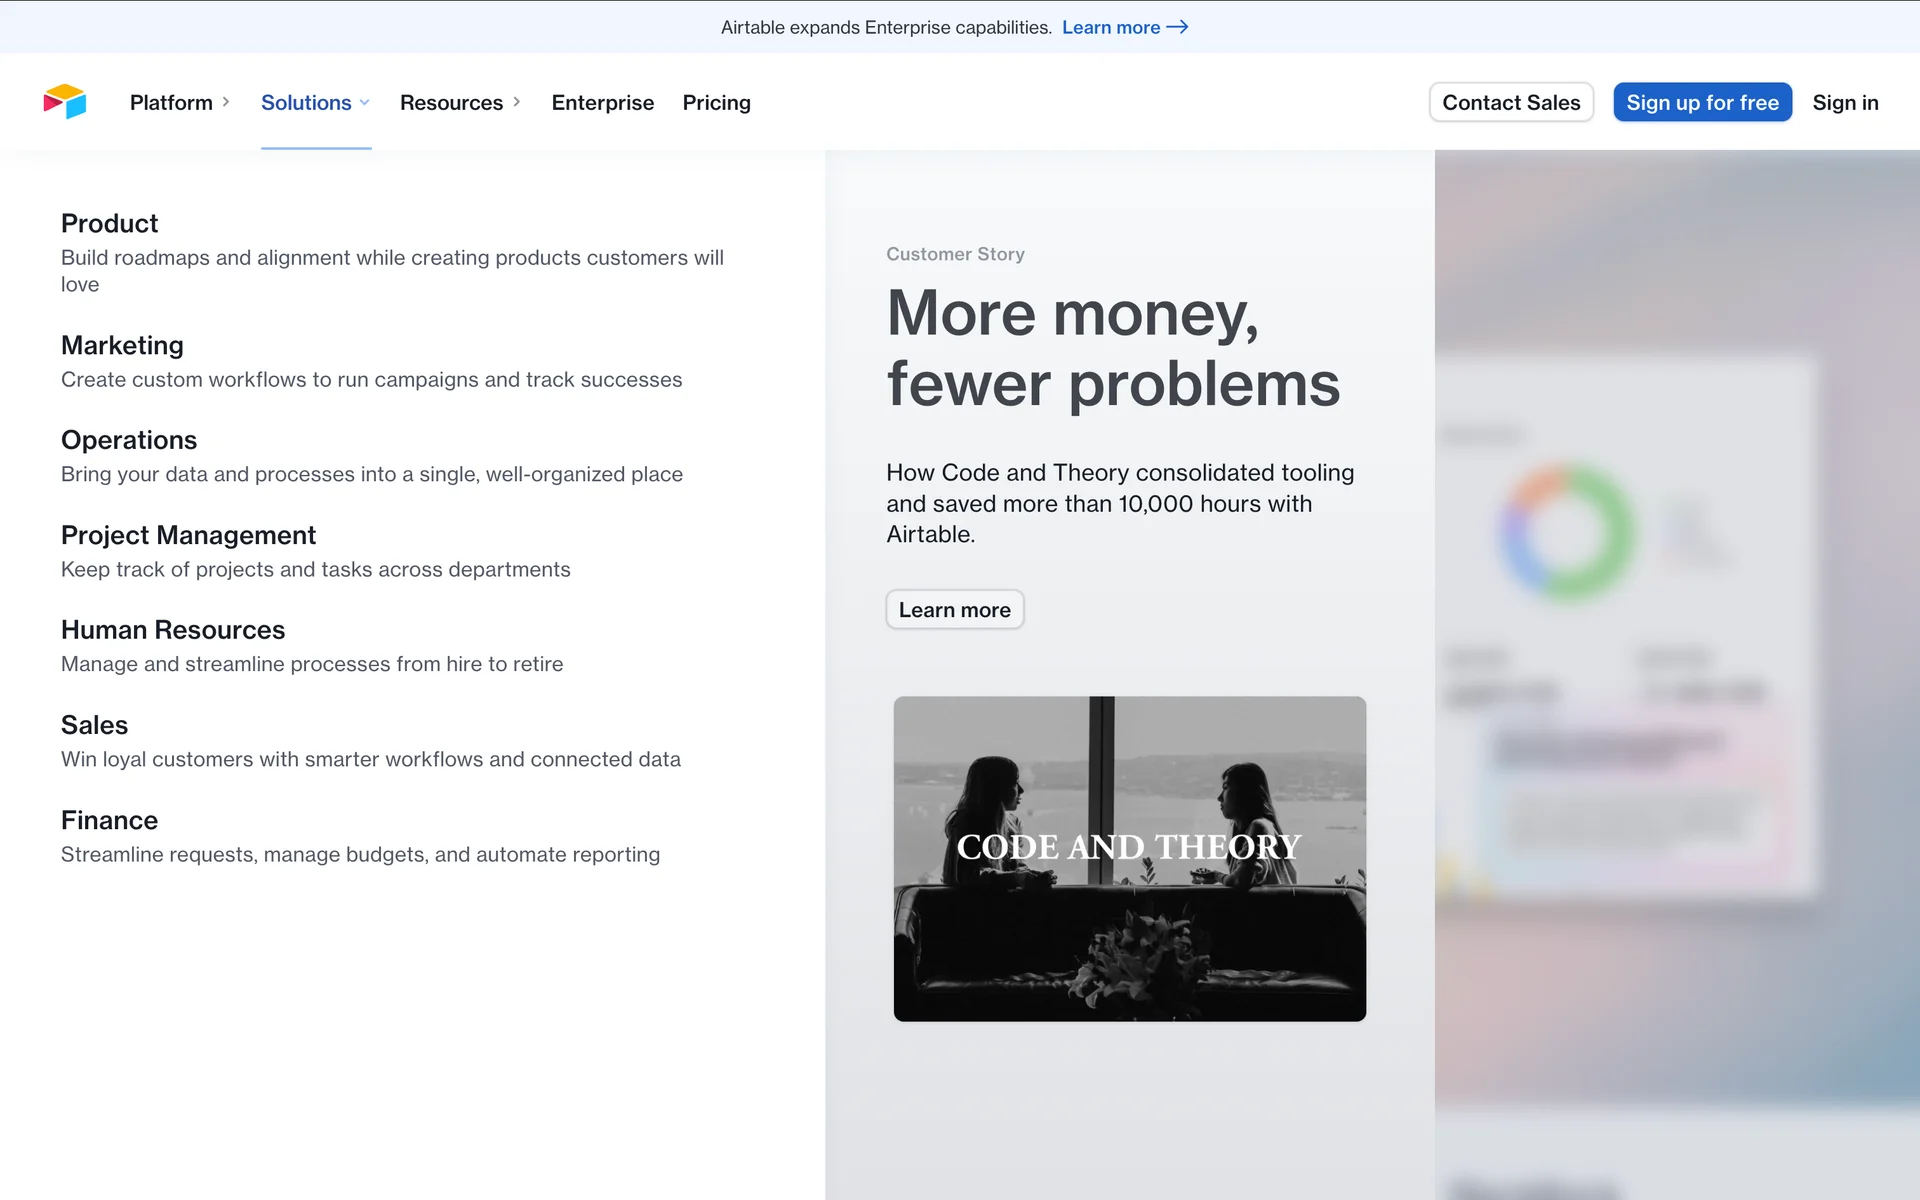
Task: Expand the Resources menu chevron
Action: 517,102
